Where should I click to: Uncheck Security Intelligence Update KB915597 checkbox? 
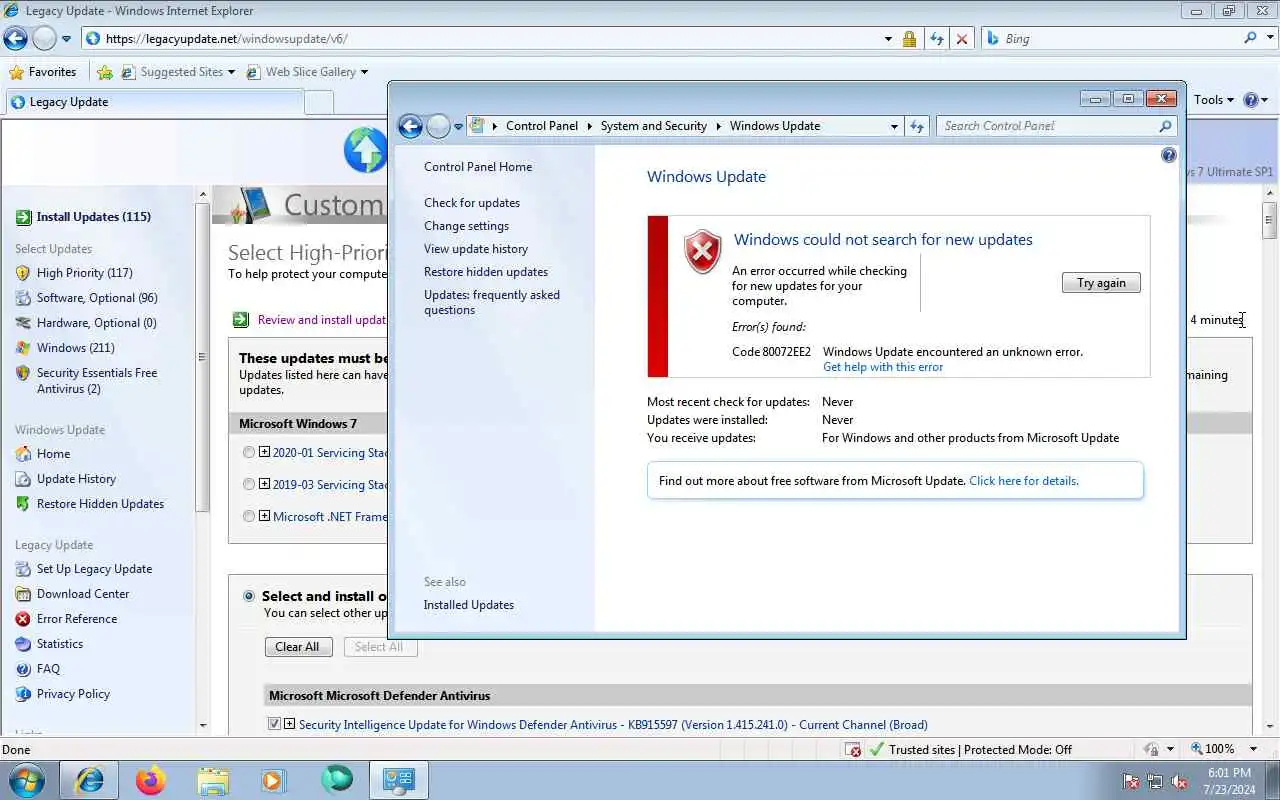pos(274,724)
